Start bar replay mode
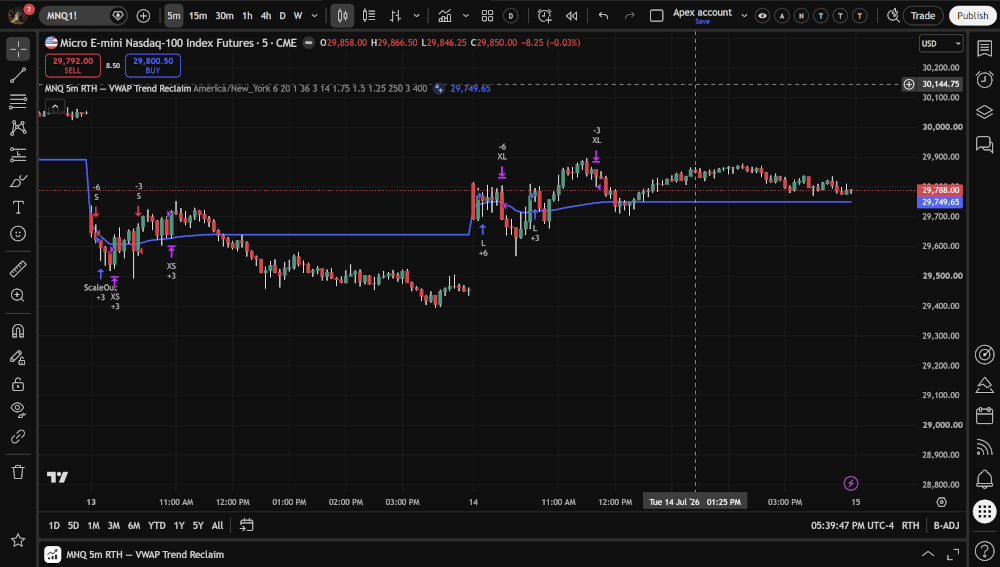This screenshot has width=1000, height=567. (571, 16)
